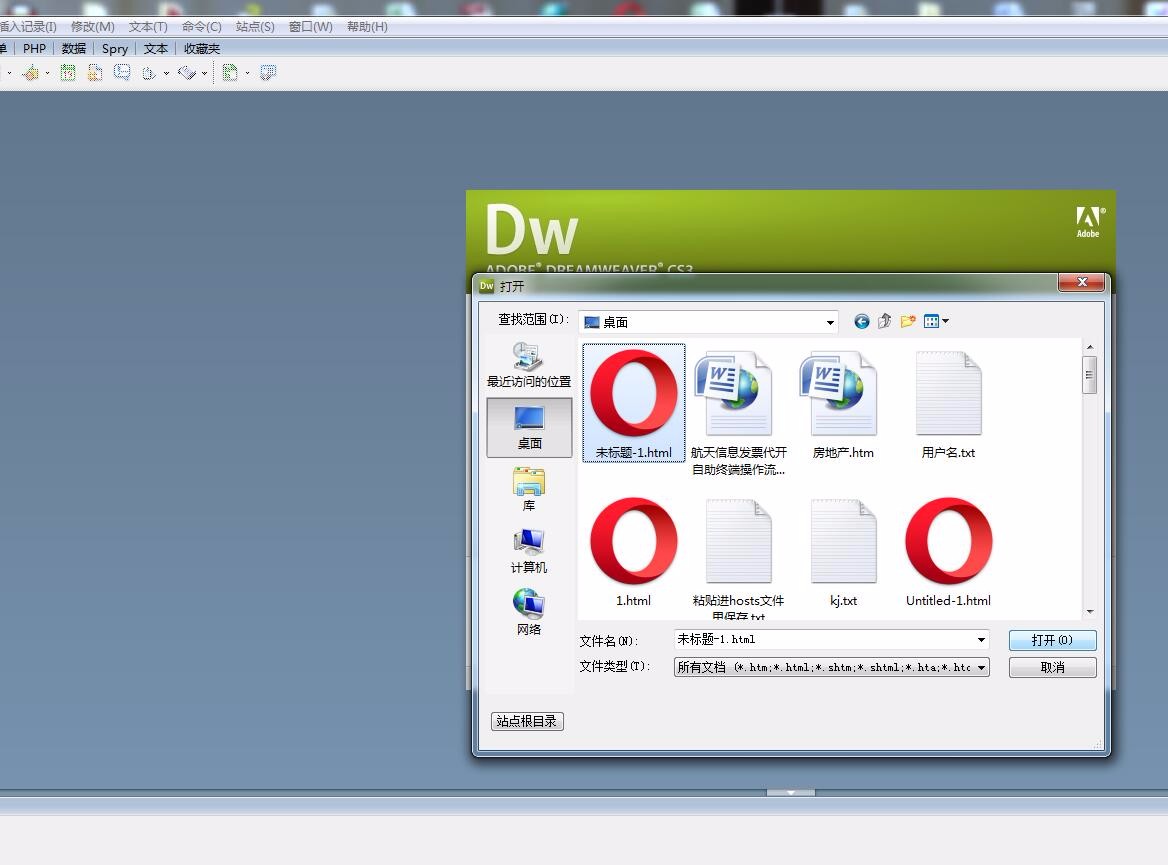The height and width of the screenshot is (865, 1168).
Task: Switch to the Spry insert tab
Action: click(115, 48)
